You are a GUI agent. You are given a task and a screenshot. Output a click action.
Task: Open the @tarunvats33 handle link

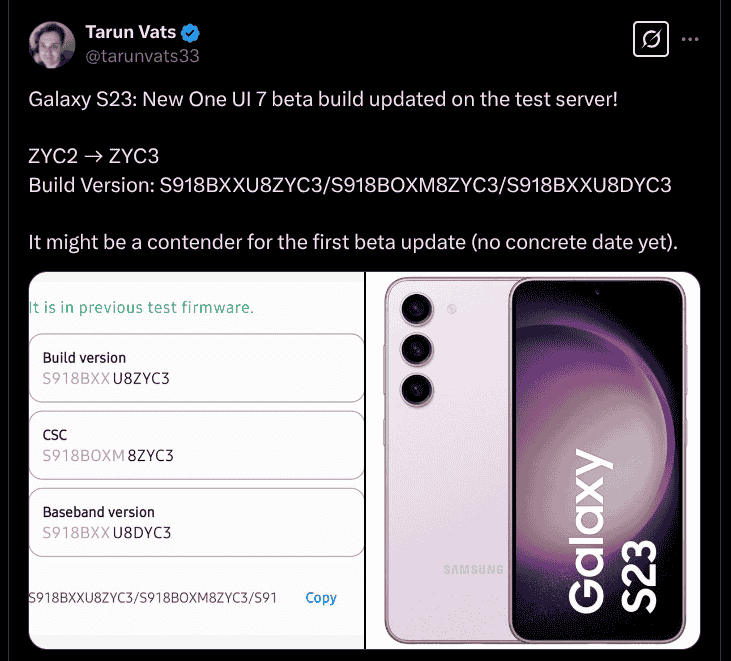tap(142, 56)
